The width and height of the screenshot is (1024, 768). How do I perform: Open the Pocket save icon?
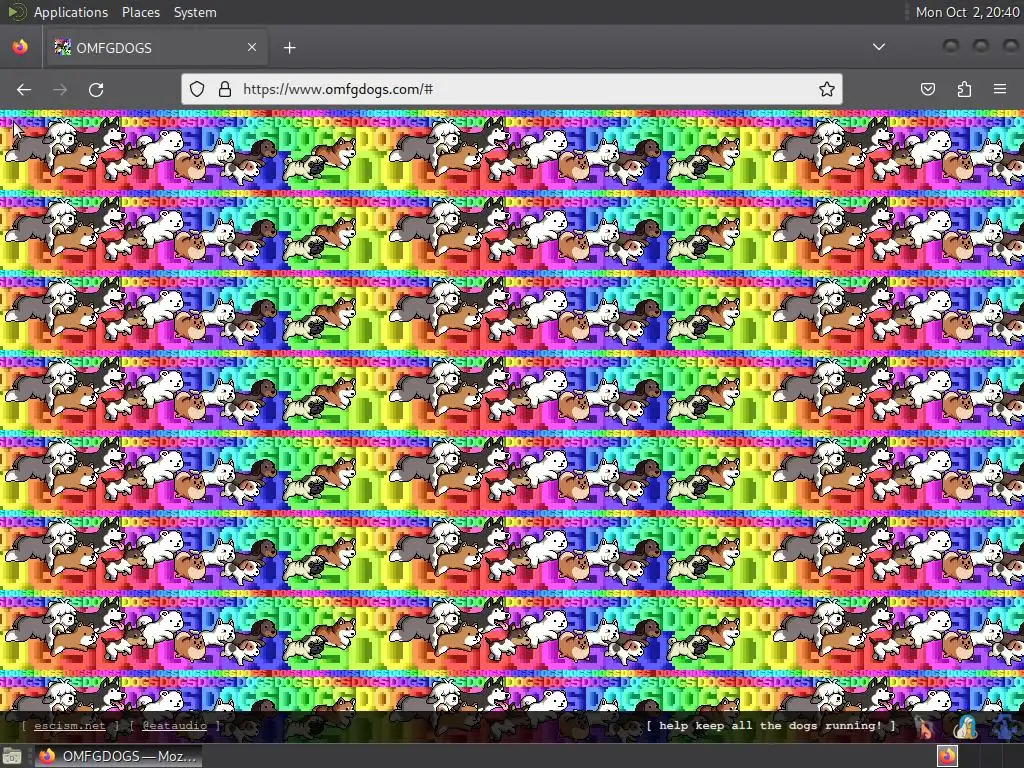point(927,89)
